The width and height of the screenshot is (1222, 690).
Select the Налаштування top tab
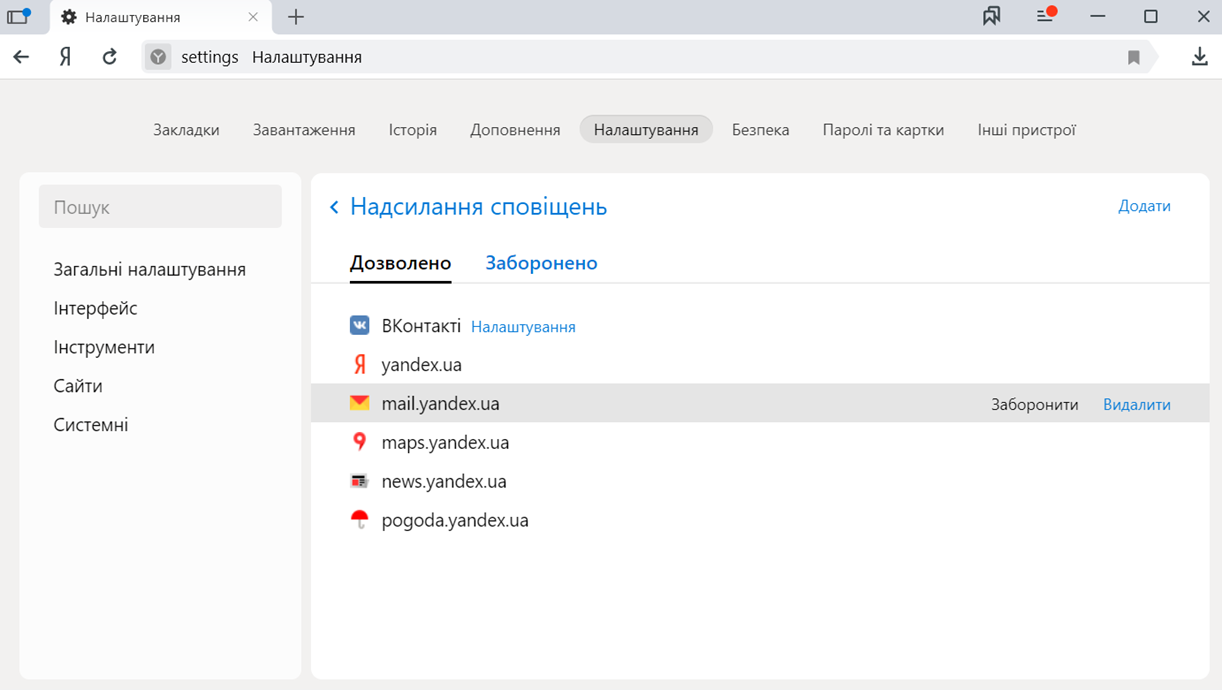coord(646,129)
